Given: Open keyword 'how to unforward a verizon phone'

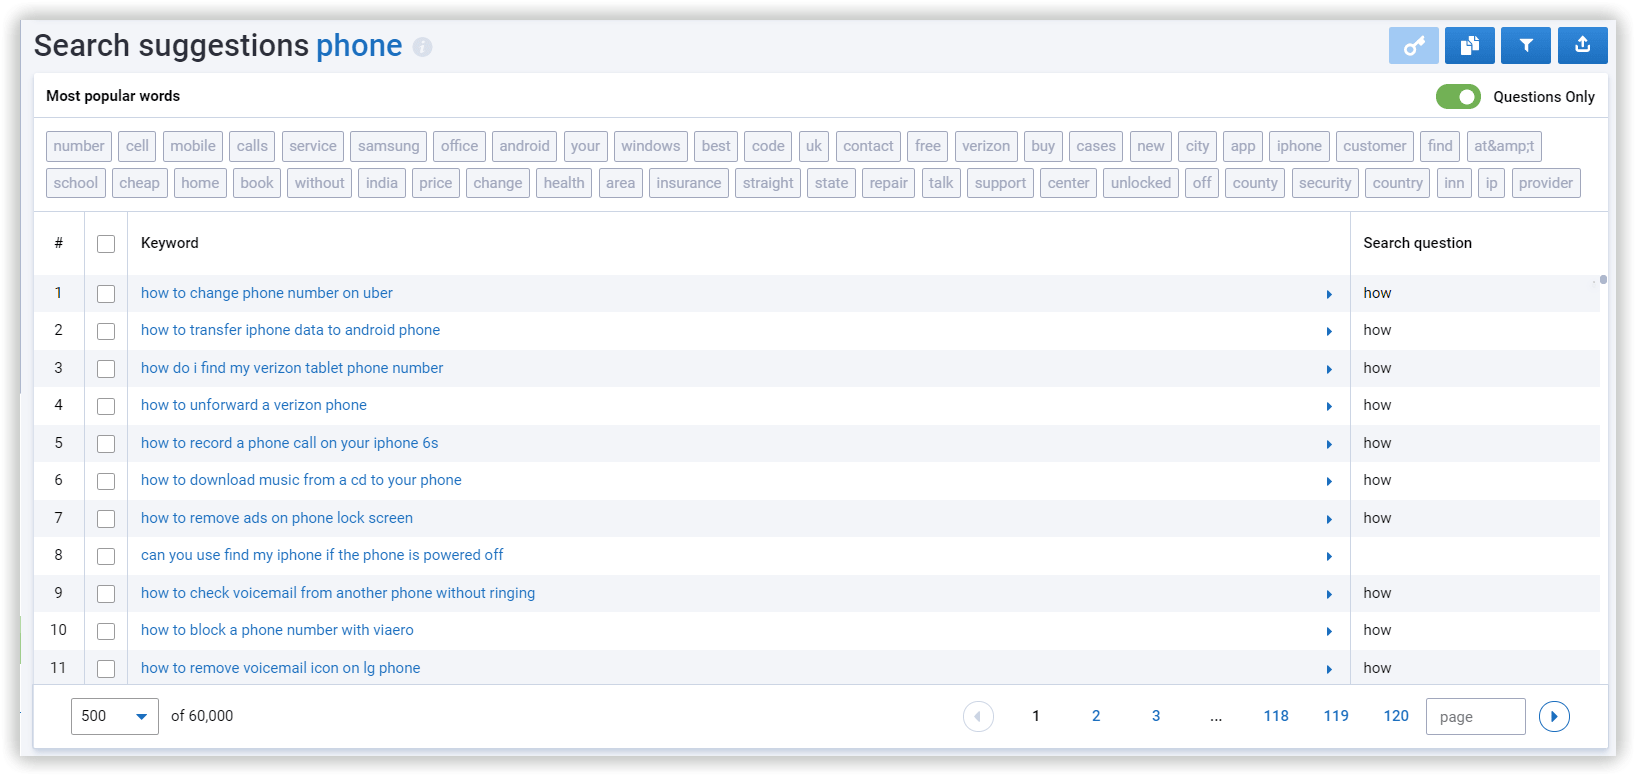Looking at the screenshot, I should point(254,405).
